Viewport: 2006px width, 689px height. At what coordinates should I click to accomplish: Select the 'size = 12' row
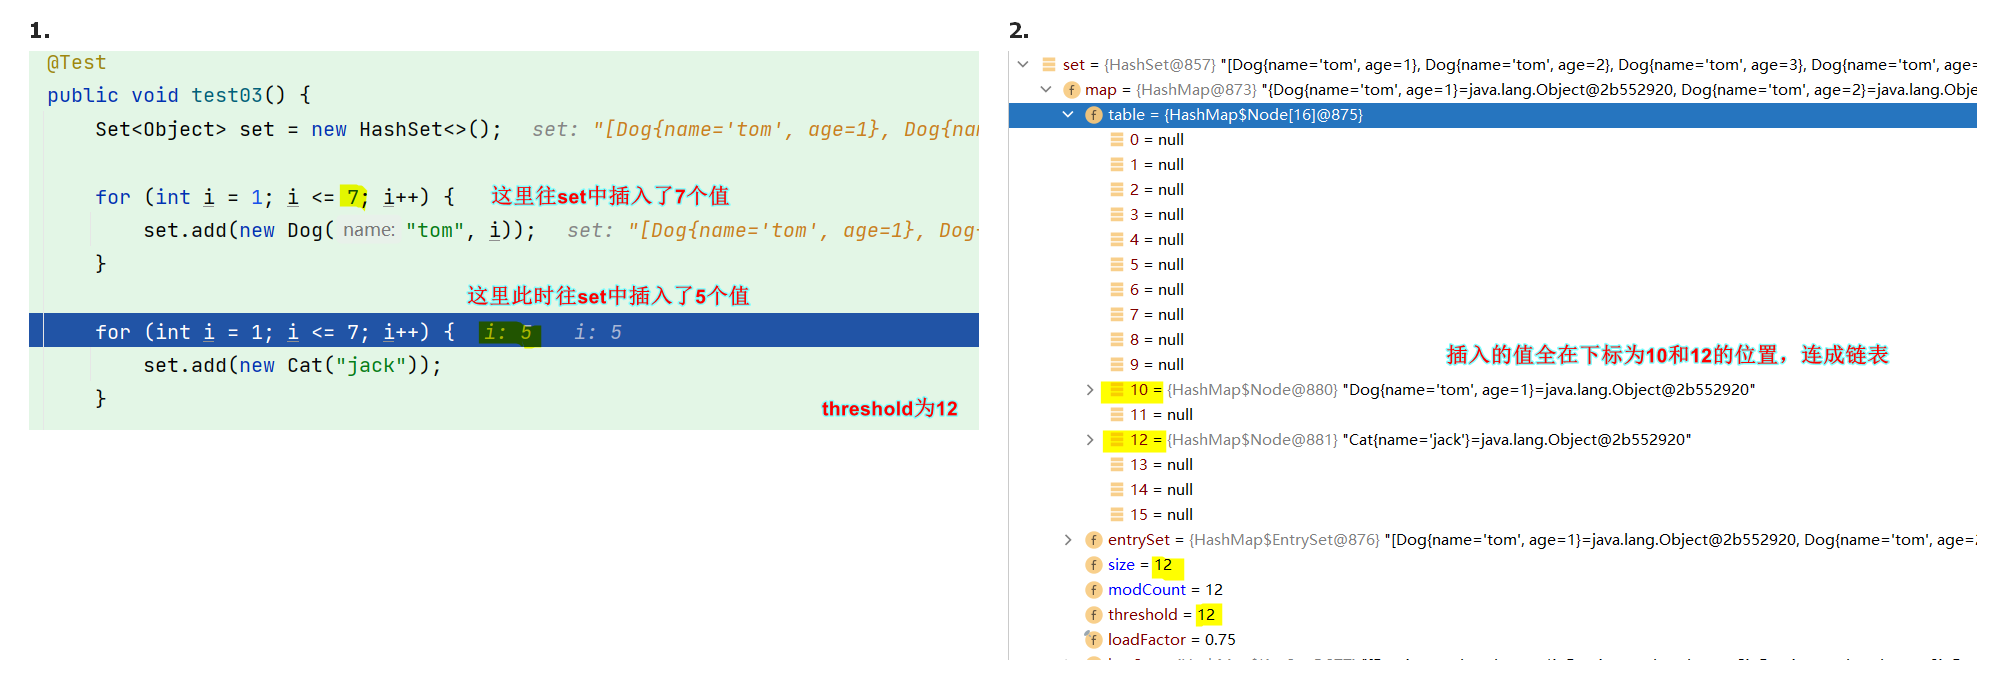(x=1140, y=564)
